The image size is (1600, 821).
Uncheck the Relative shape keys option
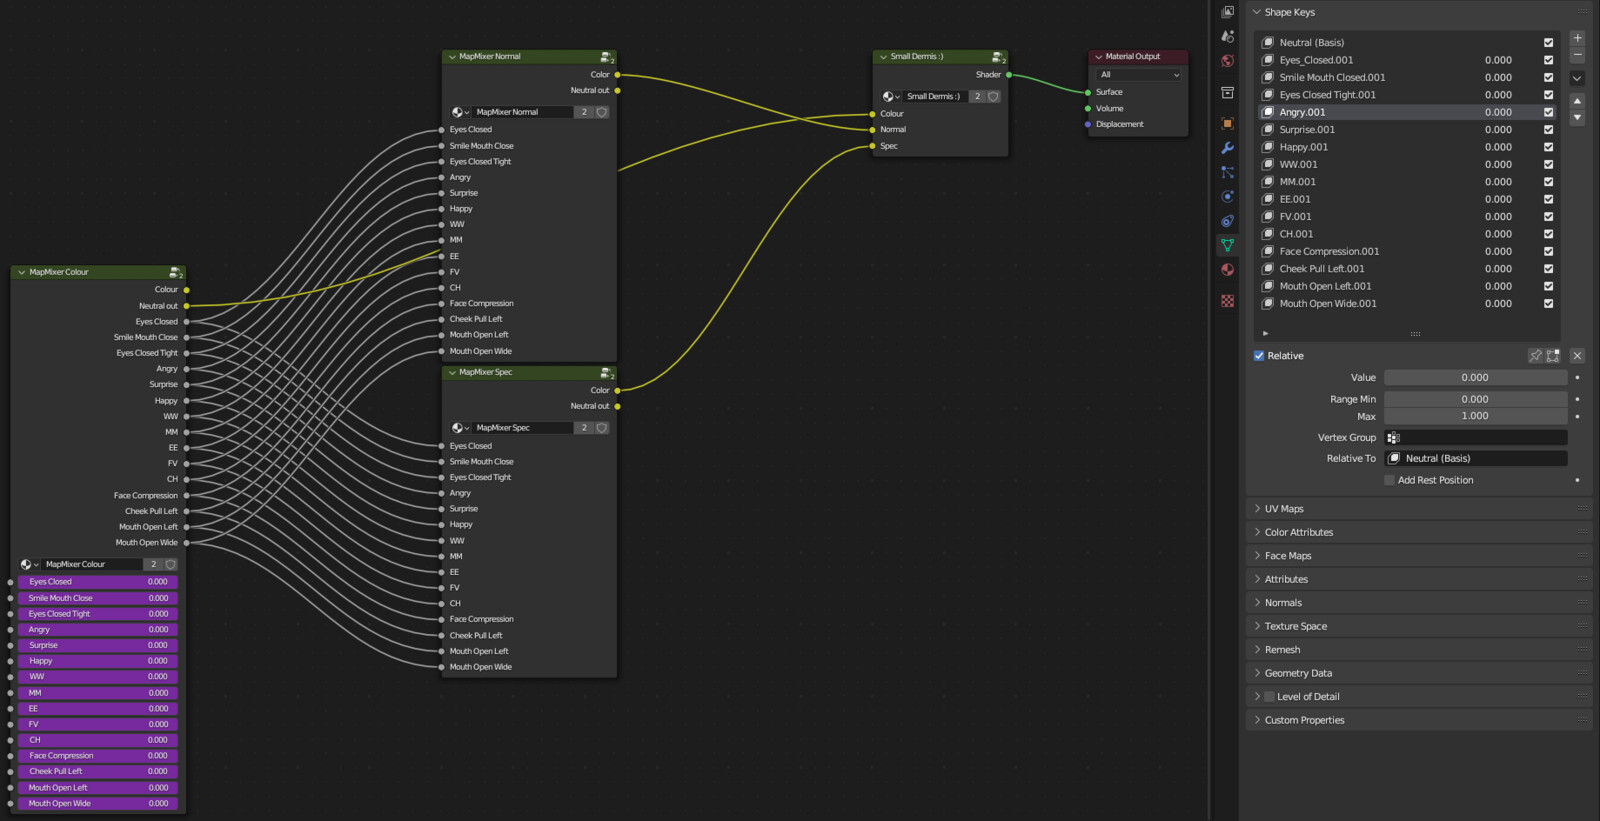pyautogui.click(x=1259, y=356)
